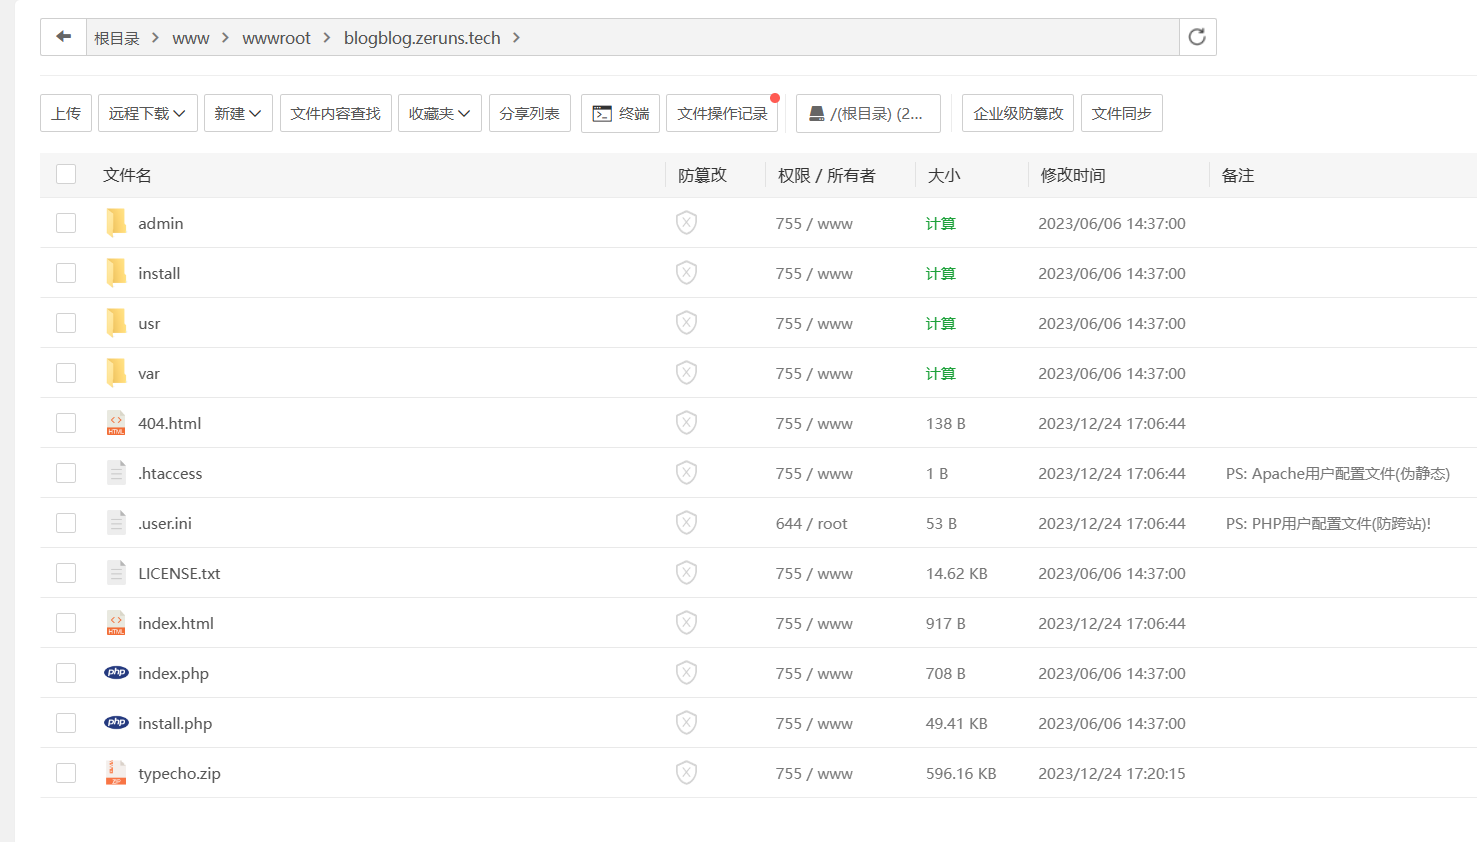Refresh the file list
The height and width of the screenshot is (842, 1477).
[1197, 37]
